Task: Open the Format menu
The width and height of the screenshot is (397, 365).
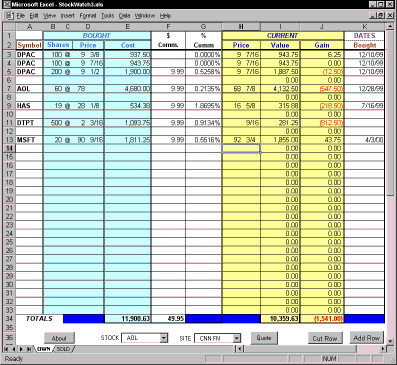Action: (x=88, y=16)
